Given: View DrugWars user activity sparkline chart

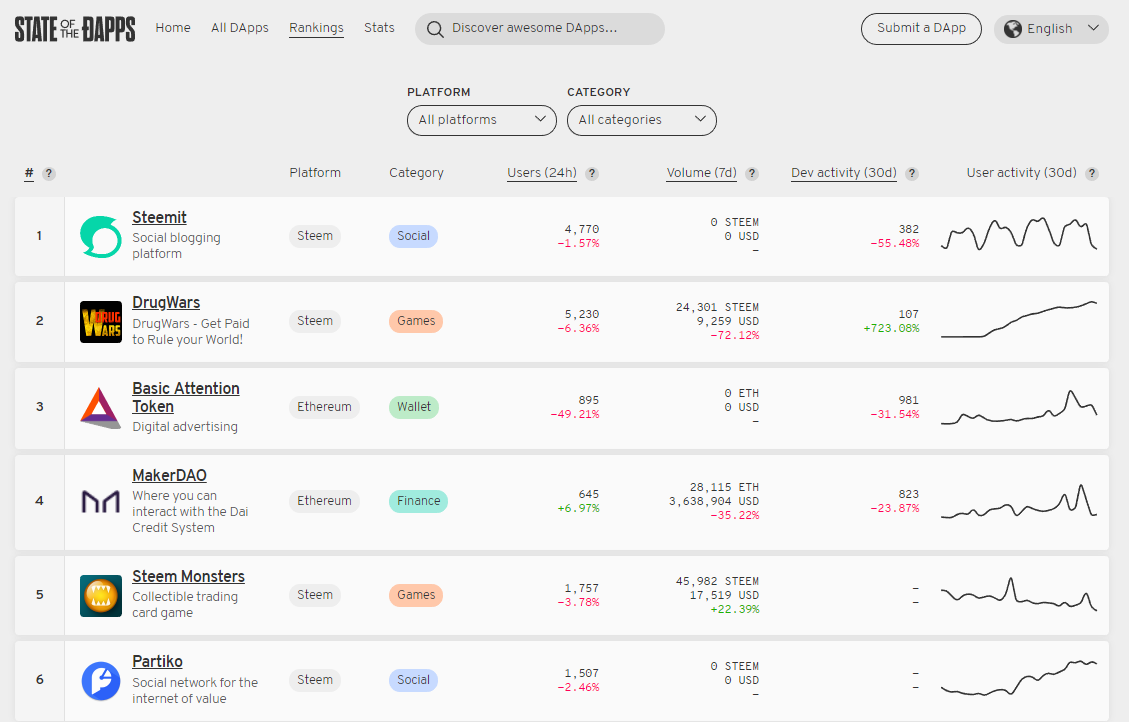Looking at the screenshot, I should 1019,320.
